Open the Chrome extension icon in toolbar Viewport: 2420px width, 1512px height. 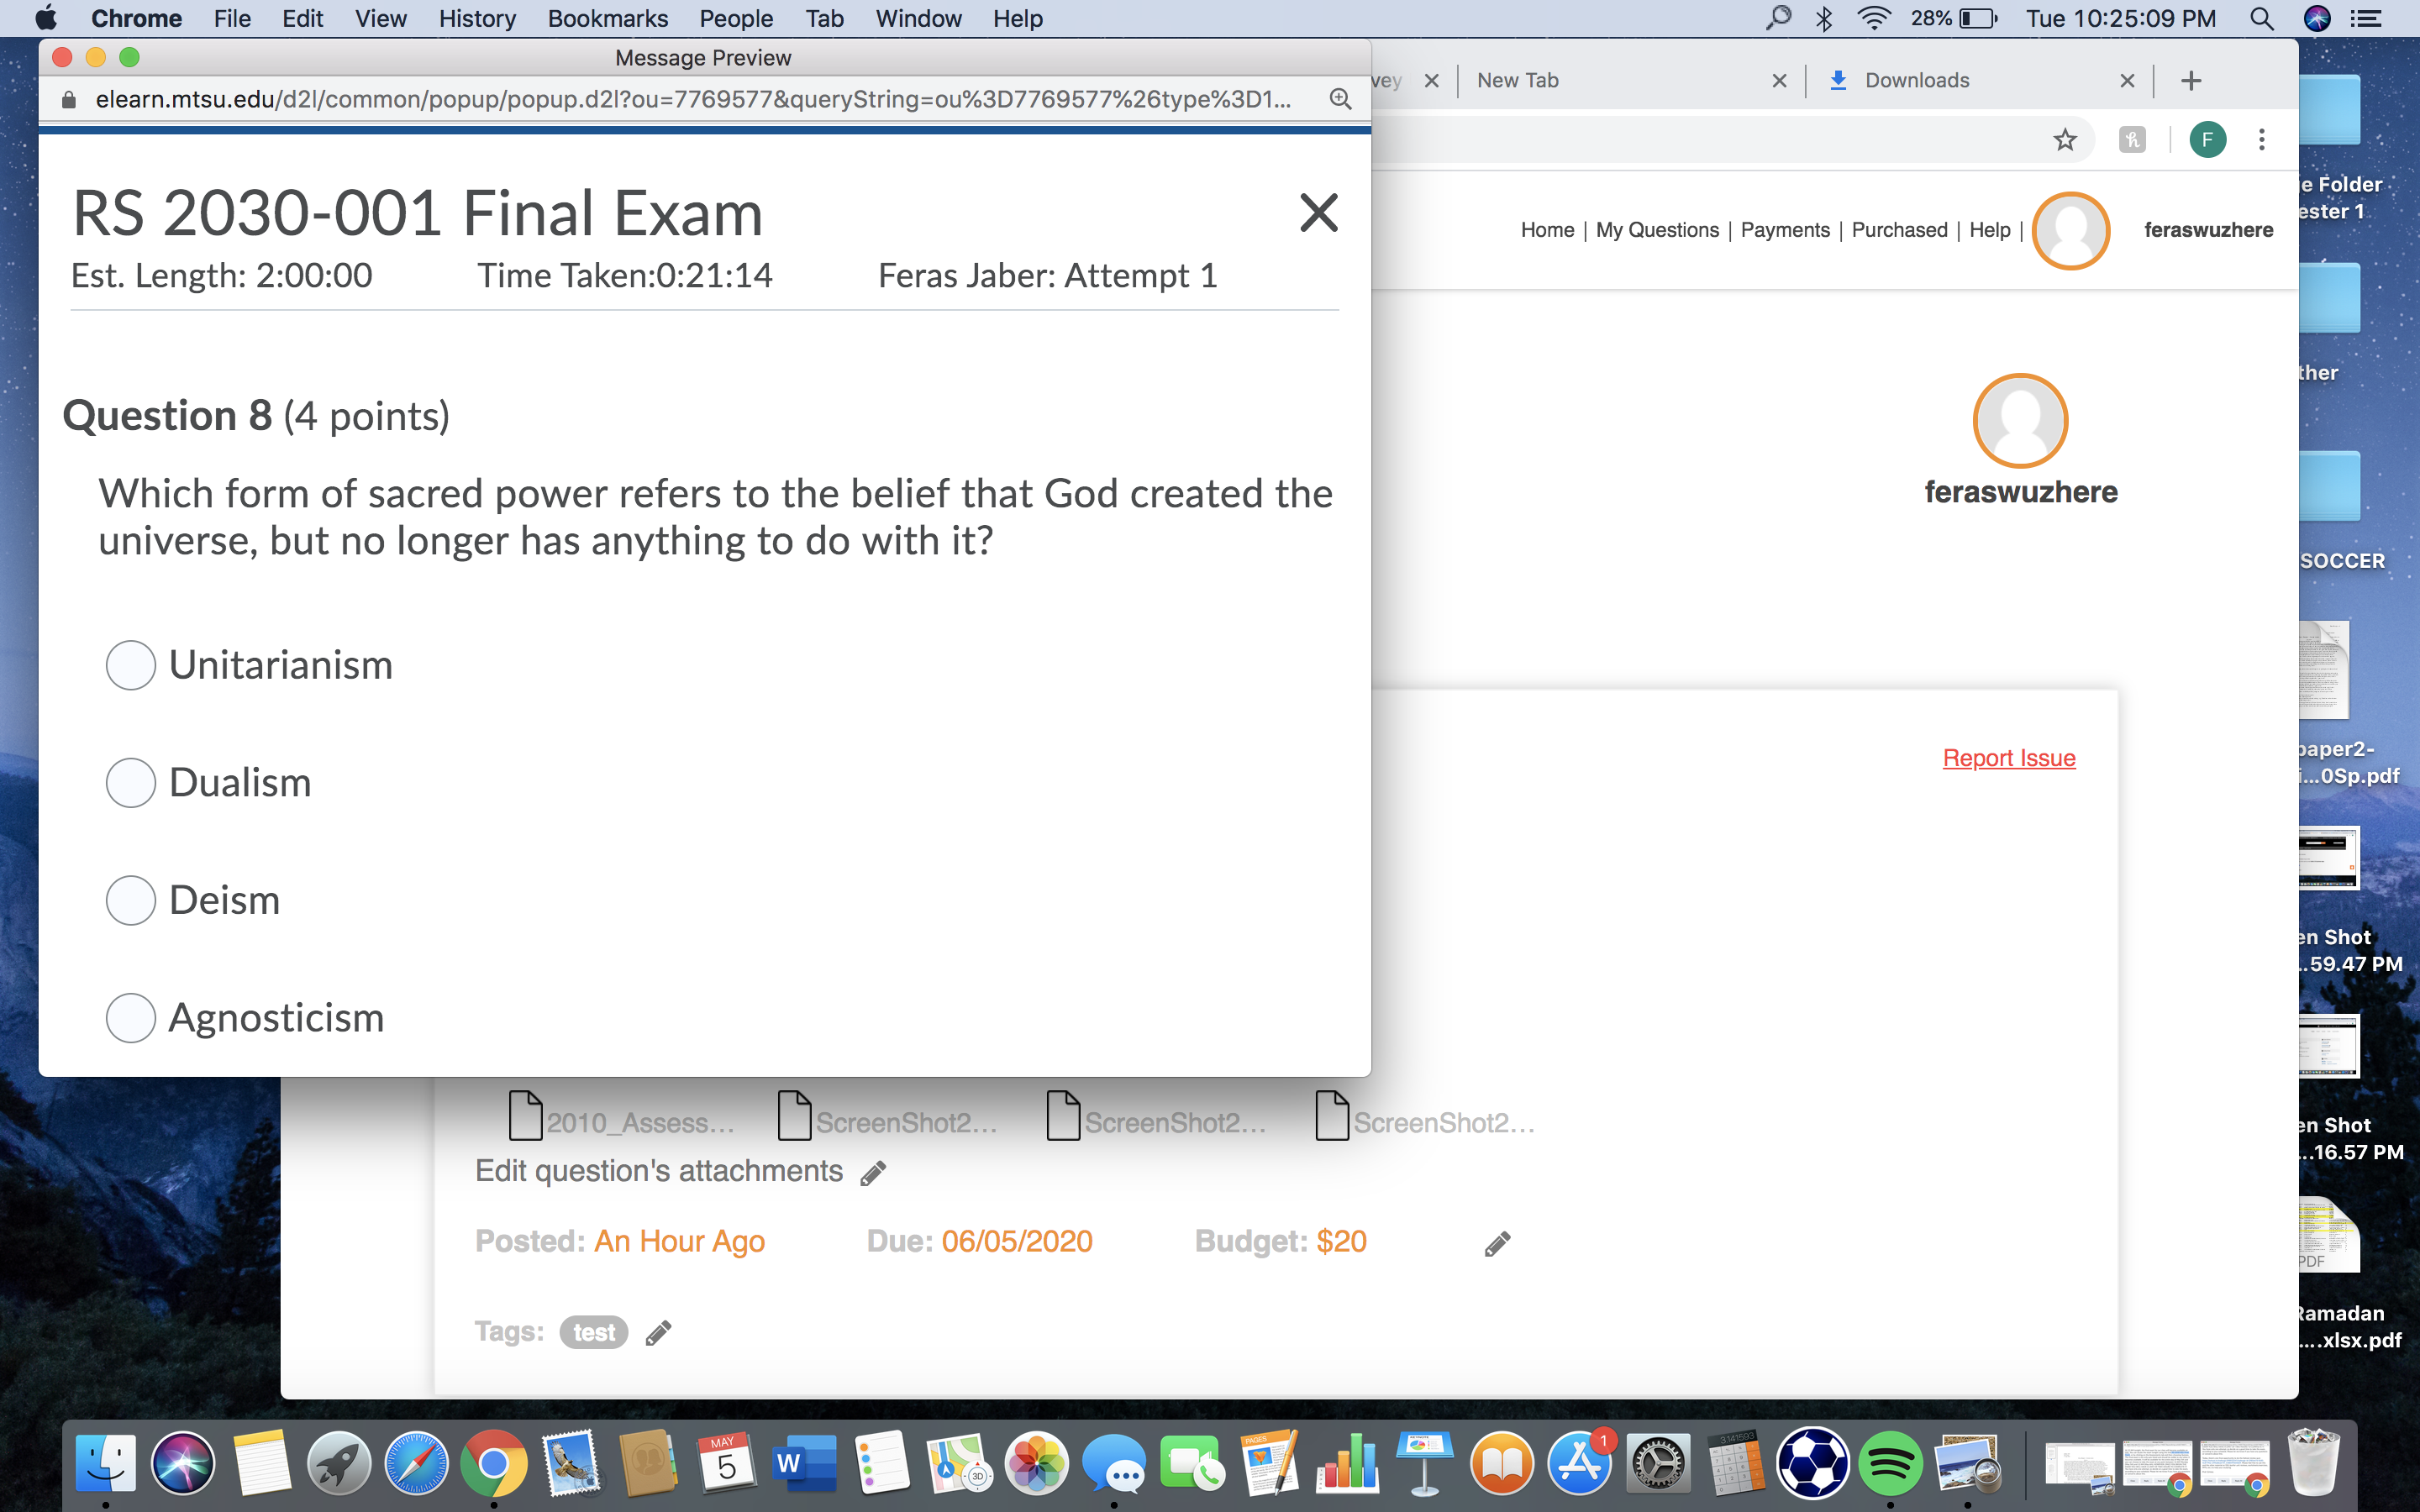click(x=2132, y=139)
